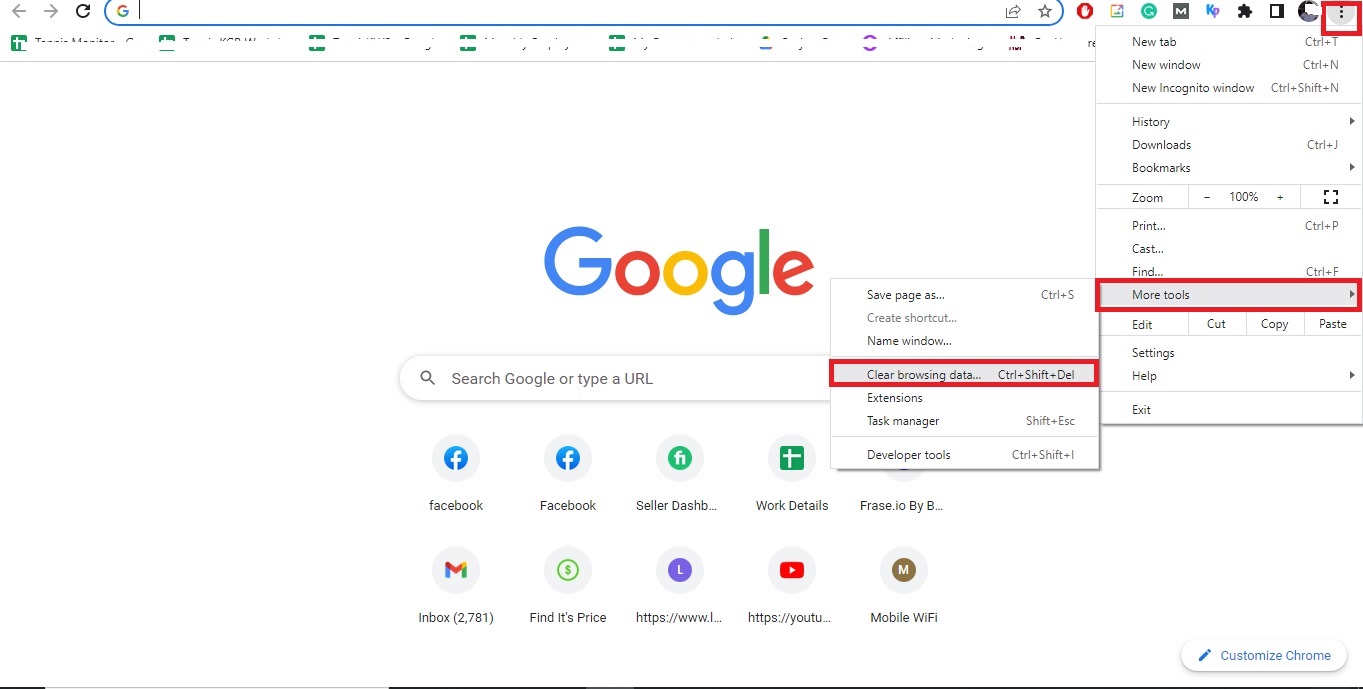The image size is (1363, 689).
Task: Open the Task manager menu item
Action: tap(903, 421)
